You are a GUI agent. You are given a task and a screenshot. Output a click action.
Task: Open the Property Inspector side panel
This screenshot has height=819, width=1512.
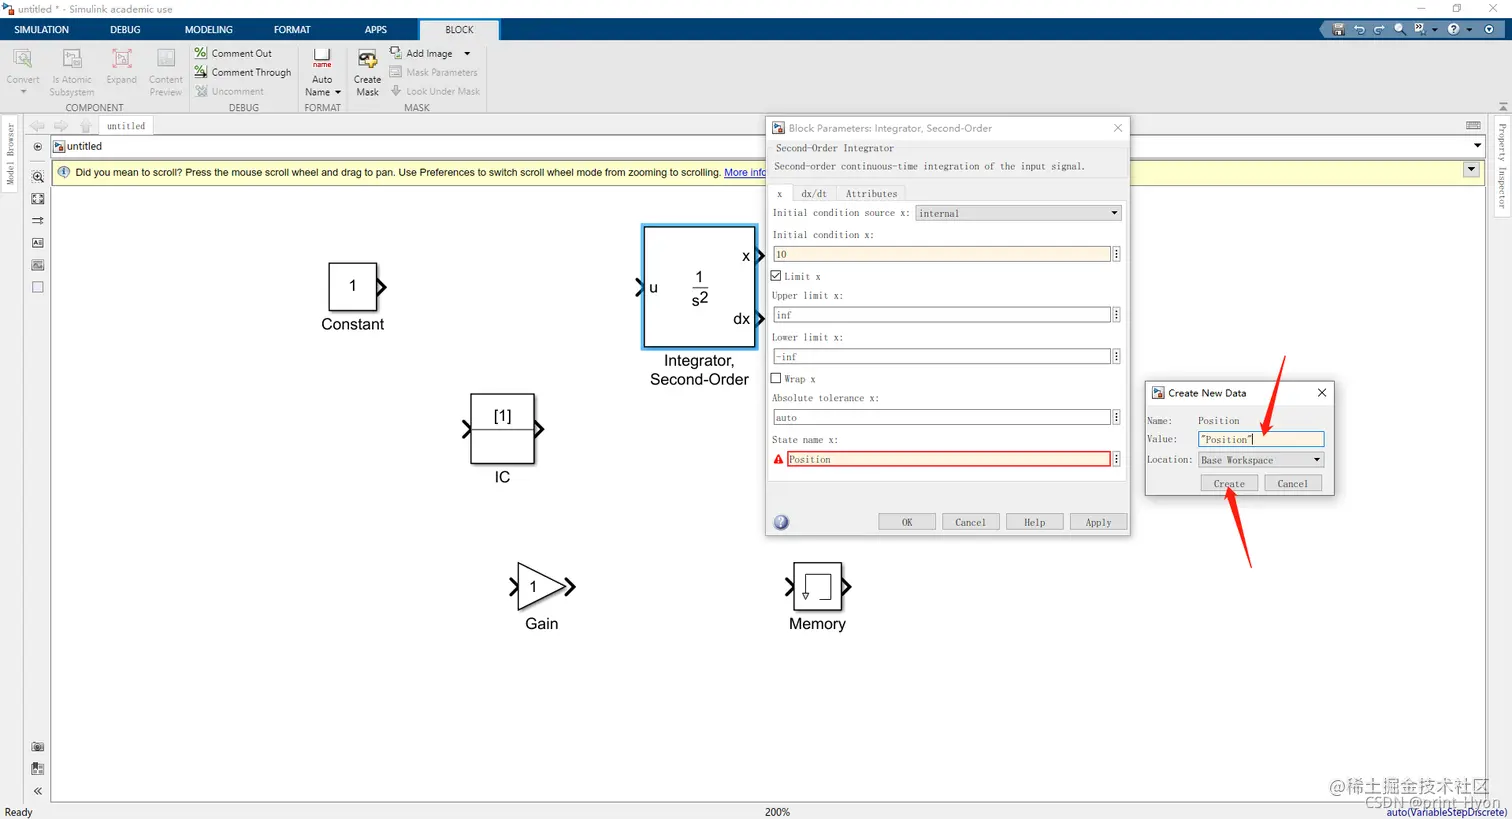[1502, 166]
